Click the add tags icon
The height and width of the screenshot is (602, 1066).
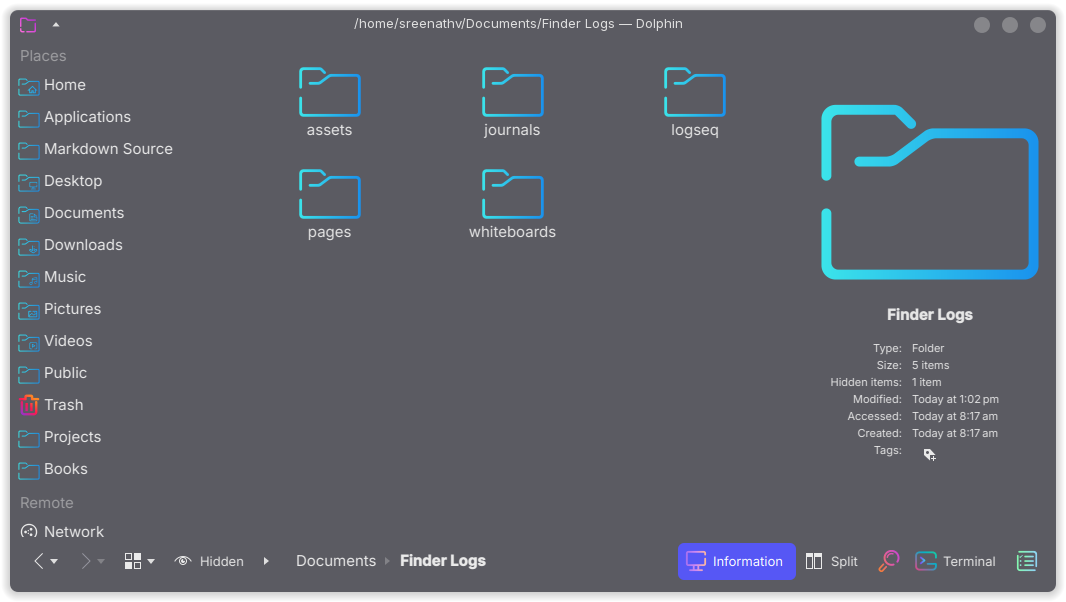[x=929, y=454]
